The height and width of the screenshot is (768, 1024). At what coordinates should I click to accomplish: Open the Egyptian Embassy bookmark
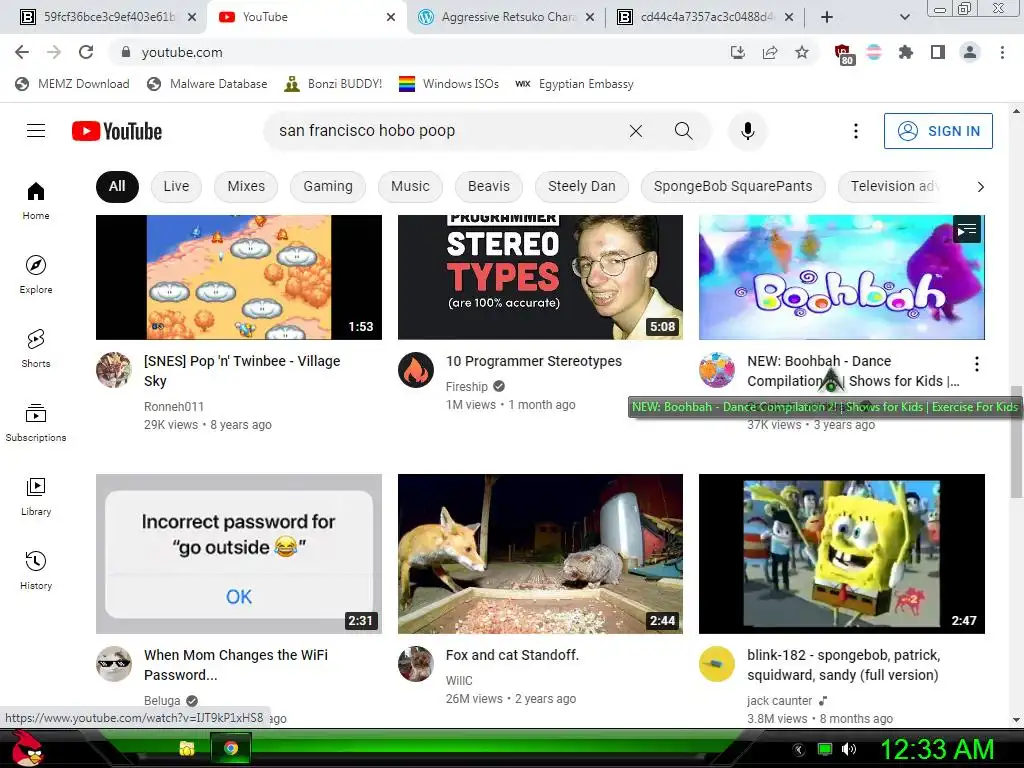coord(574,84)
